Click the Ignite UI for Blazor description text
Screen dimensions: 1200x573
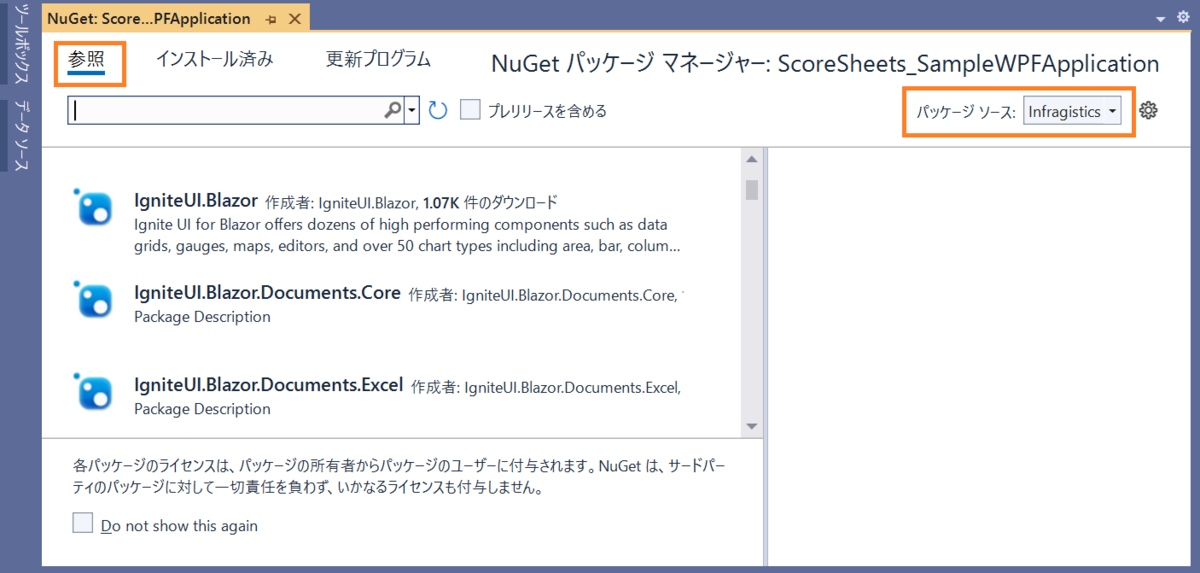pos(408,235)
